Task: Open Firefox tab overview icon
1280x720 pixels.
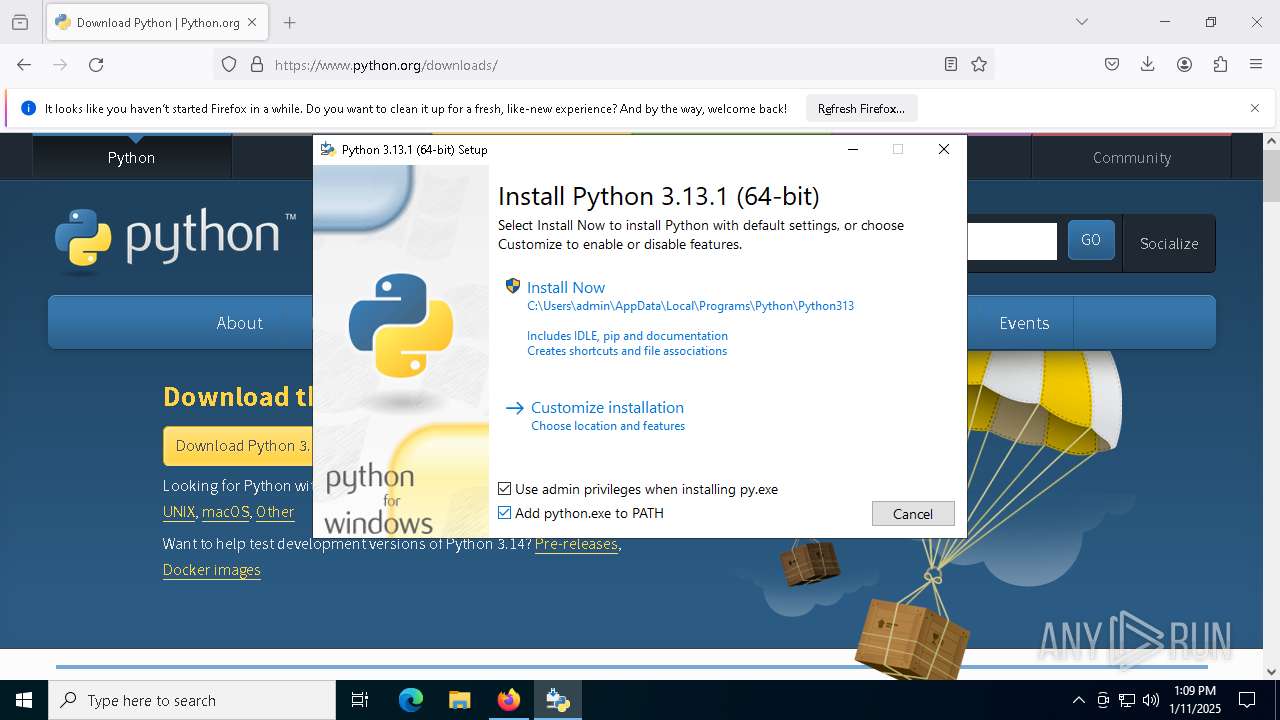Action: (20, 22)
